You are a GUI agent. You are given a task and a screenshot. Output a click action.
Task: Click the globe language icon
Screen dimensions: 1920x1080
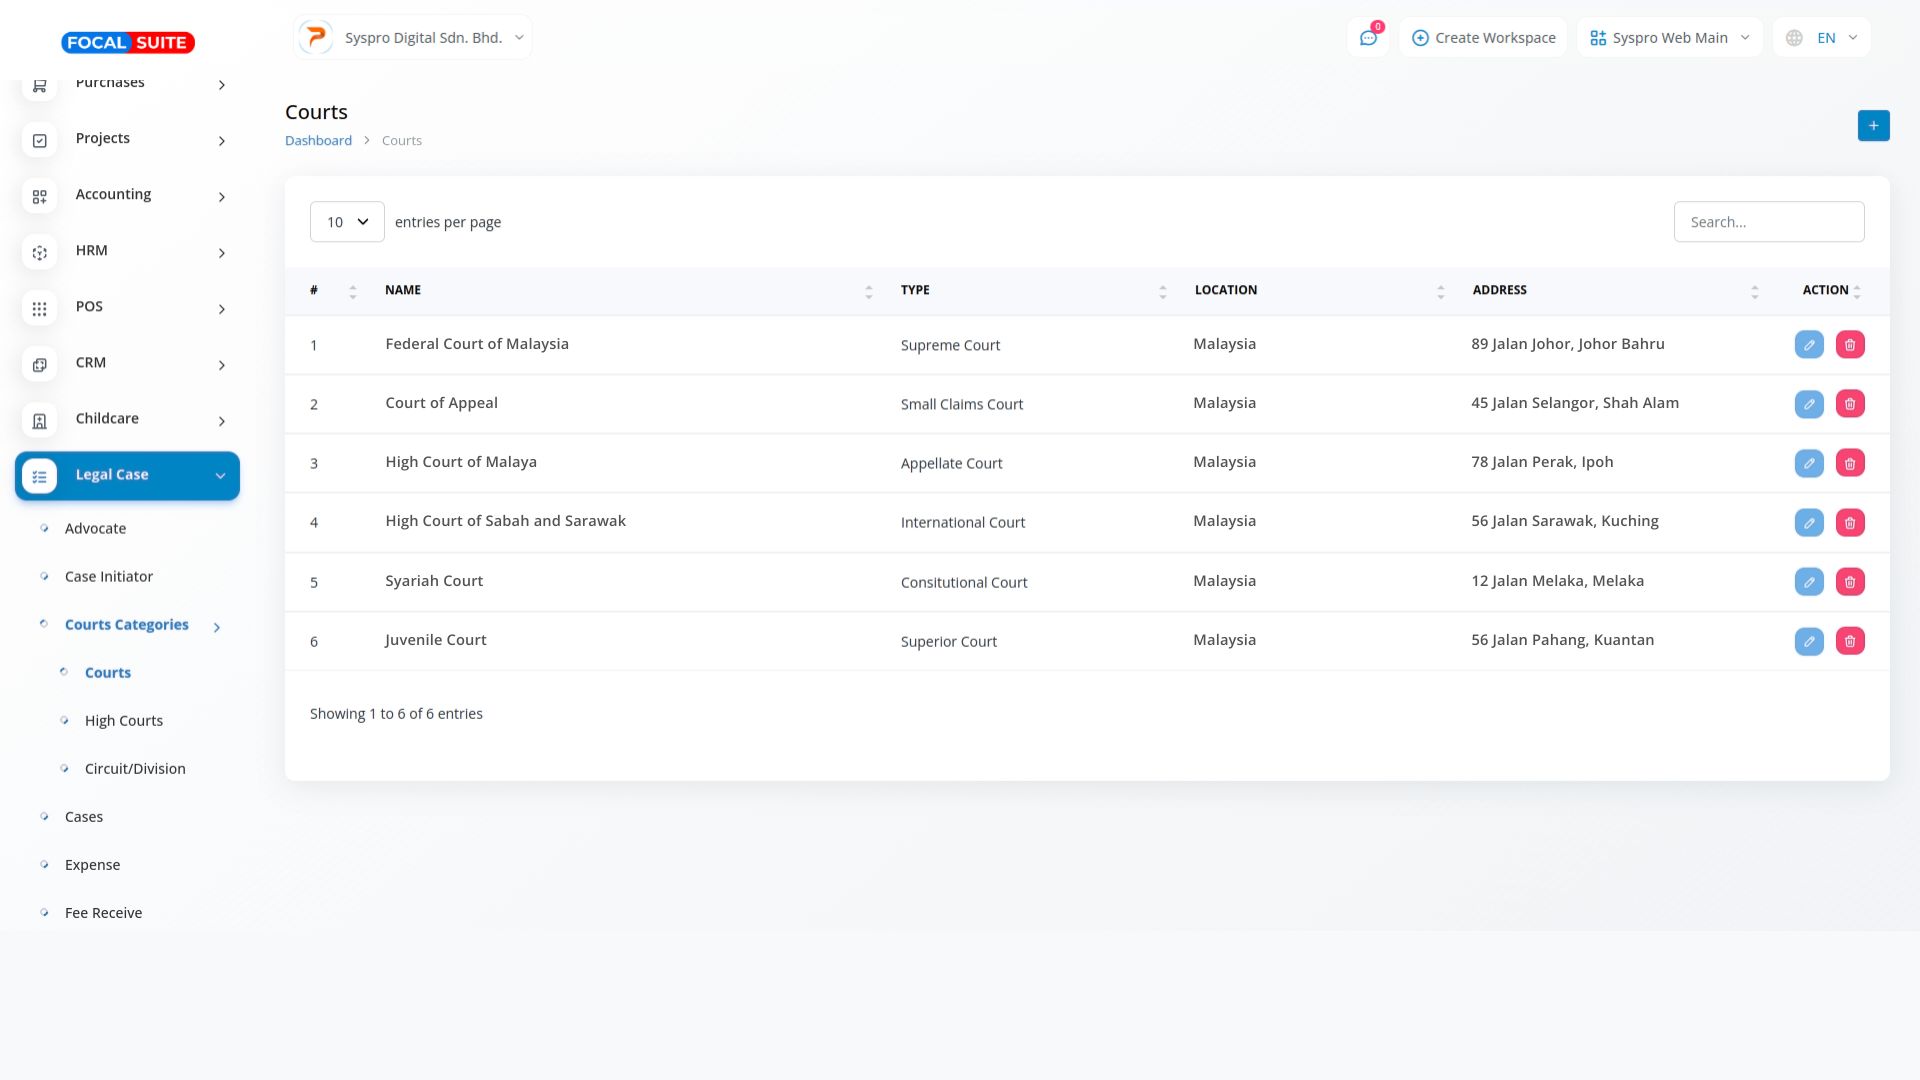1794,38
